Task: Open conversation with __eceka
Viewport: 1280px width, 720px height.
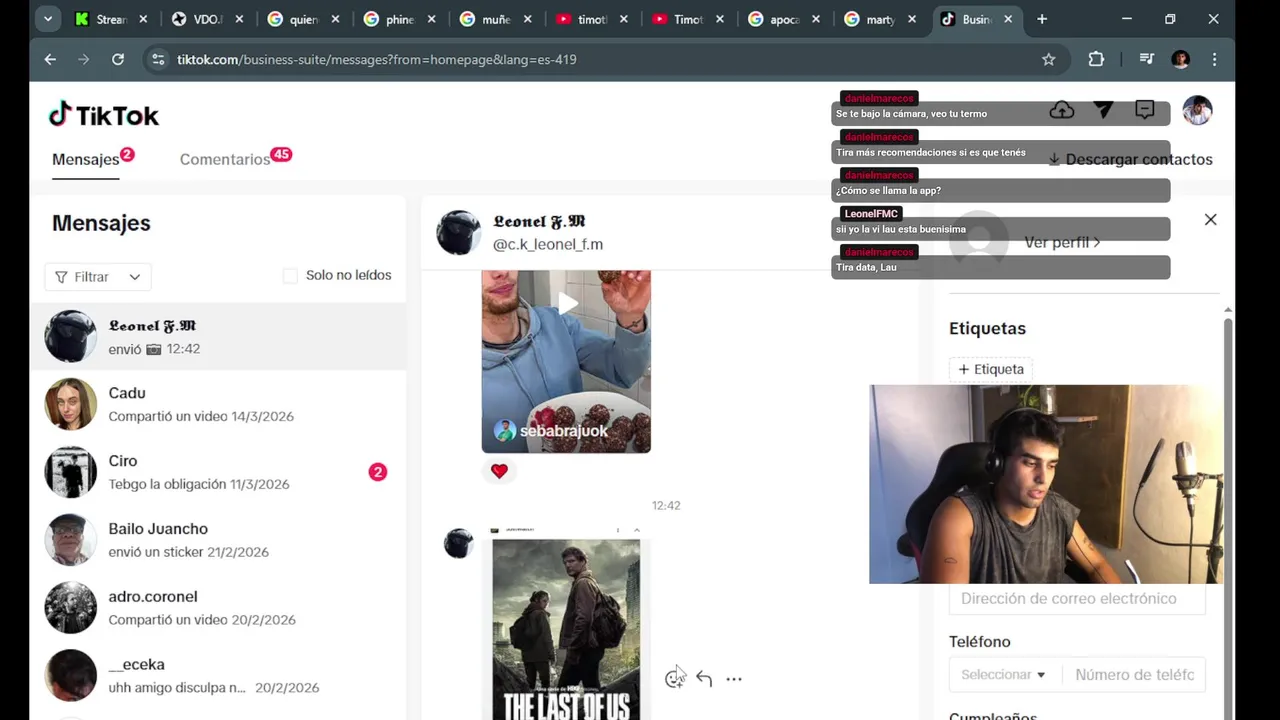Action: pyautogui.click(x=218, y=676)
